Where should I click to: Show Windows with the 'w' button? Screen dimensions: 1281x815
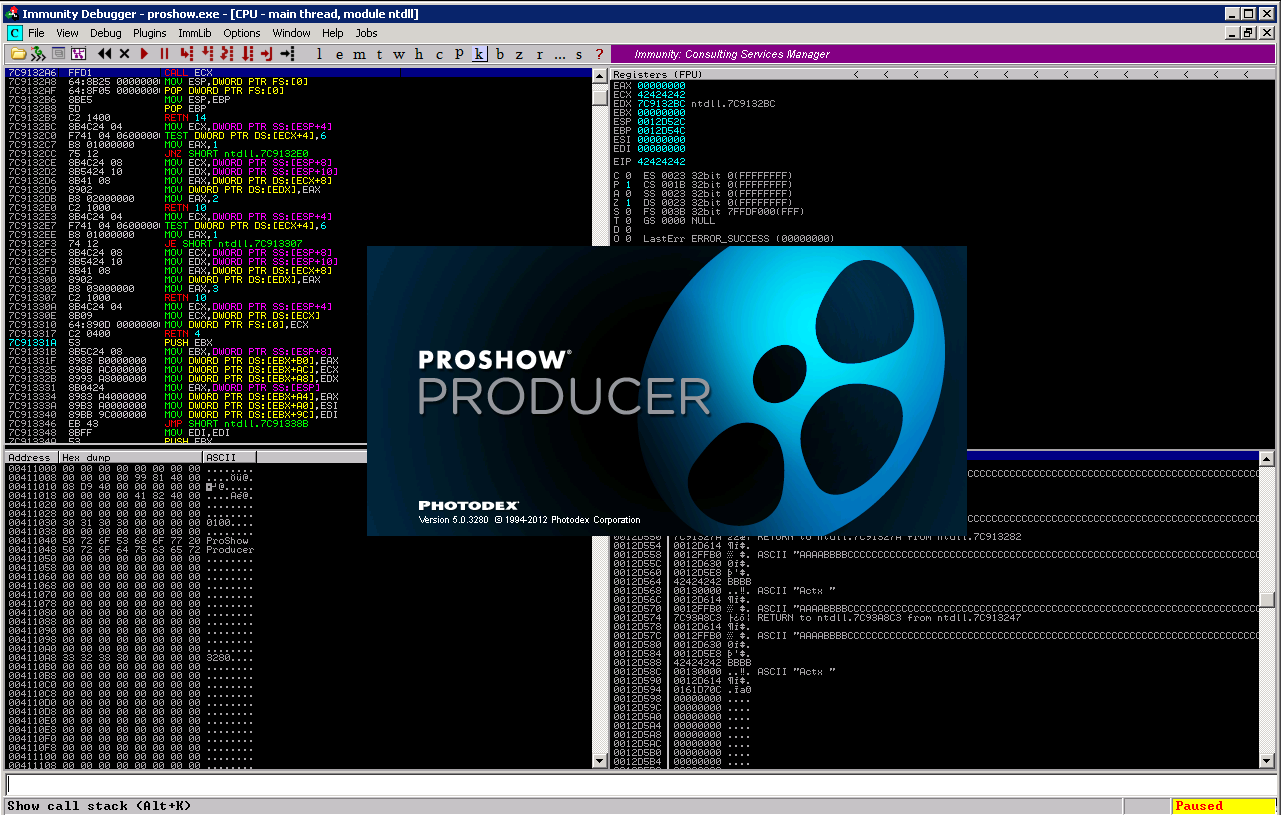coord(399,54)
